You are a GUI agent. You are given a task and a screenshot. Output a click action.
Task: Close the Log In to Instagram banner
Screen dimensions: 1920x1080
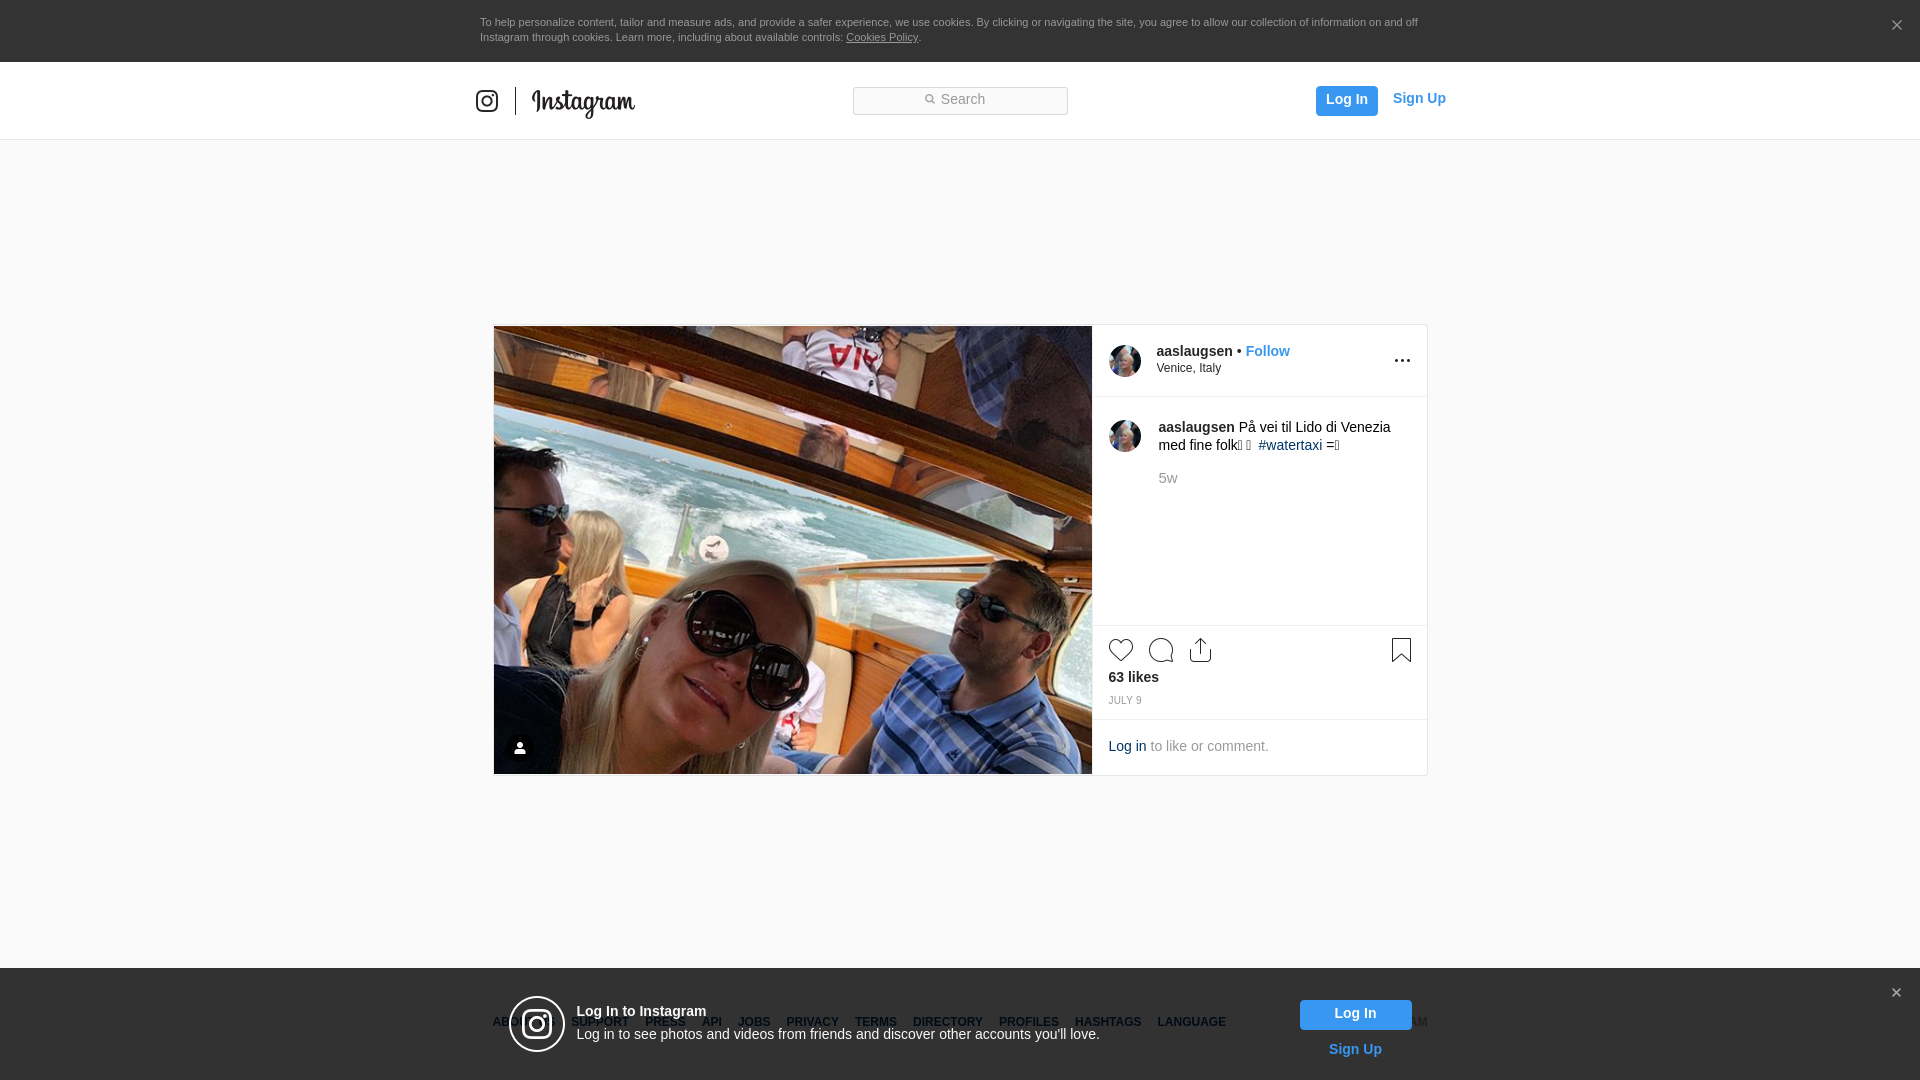[x=1896, y=993]
